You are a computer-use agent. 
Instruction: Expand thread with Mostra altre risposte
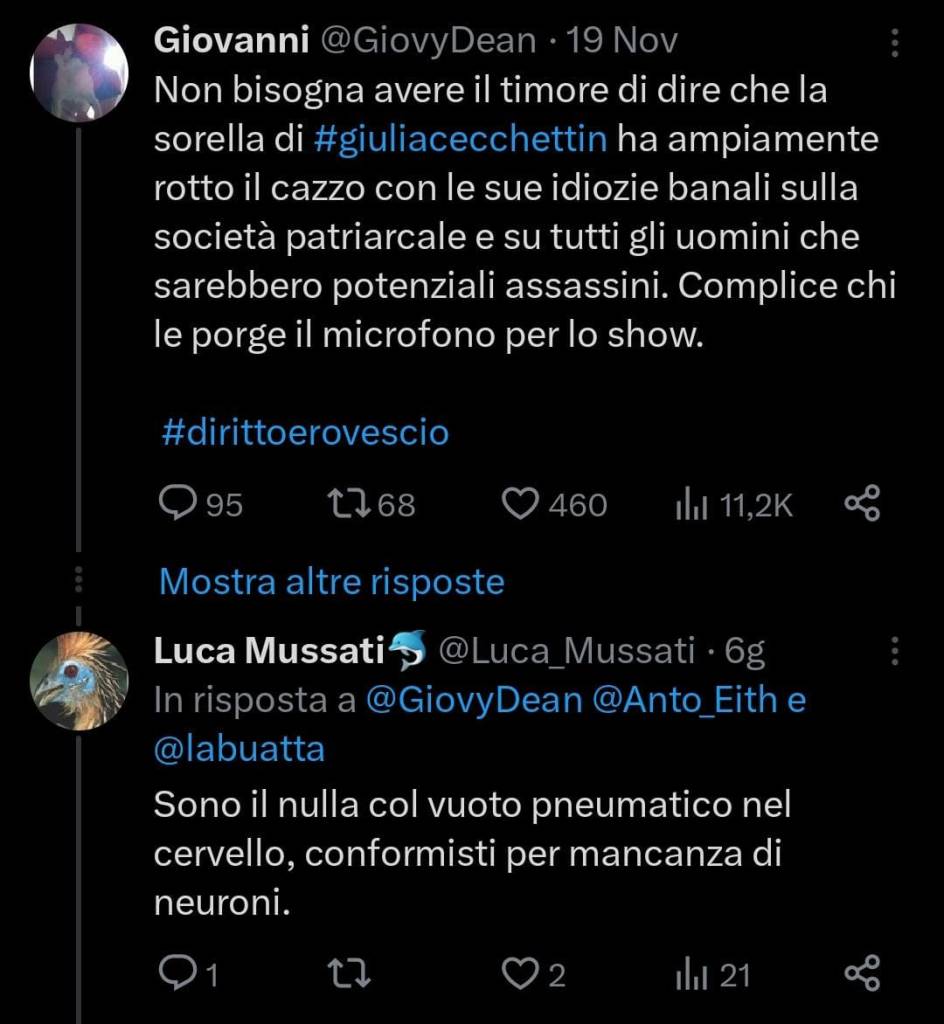[x=331, y=581]
